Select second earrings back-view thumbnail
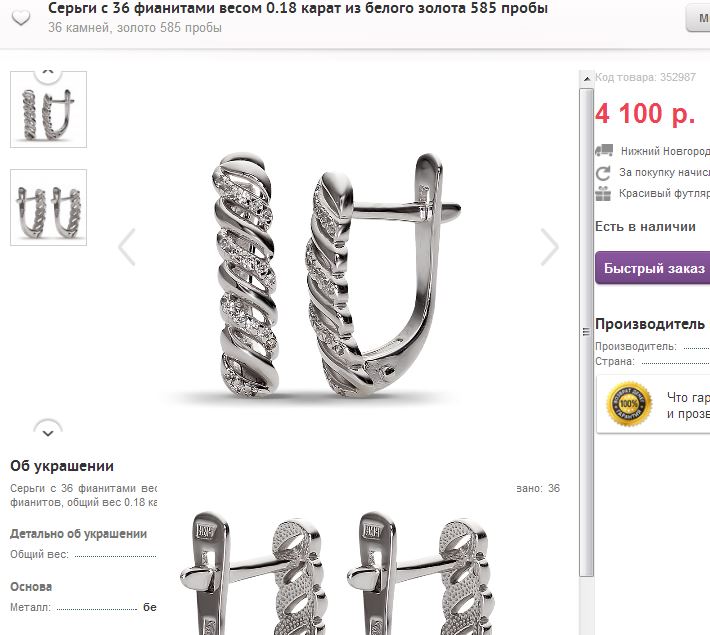The width and height of the screenshot is (710, 635). click(48, 207)
